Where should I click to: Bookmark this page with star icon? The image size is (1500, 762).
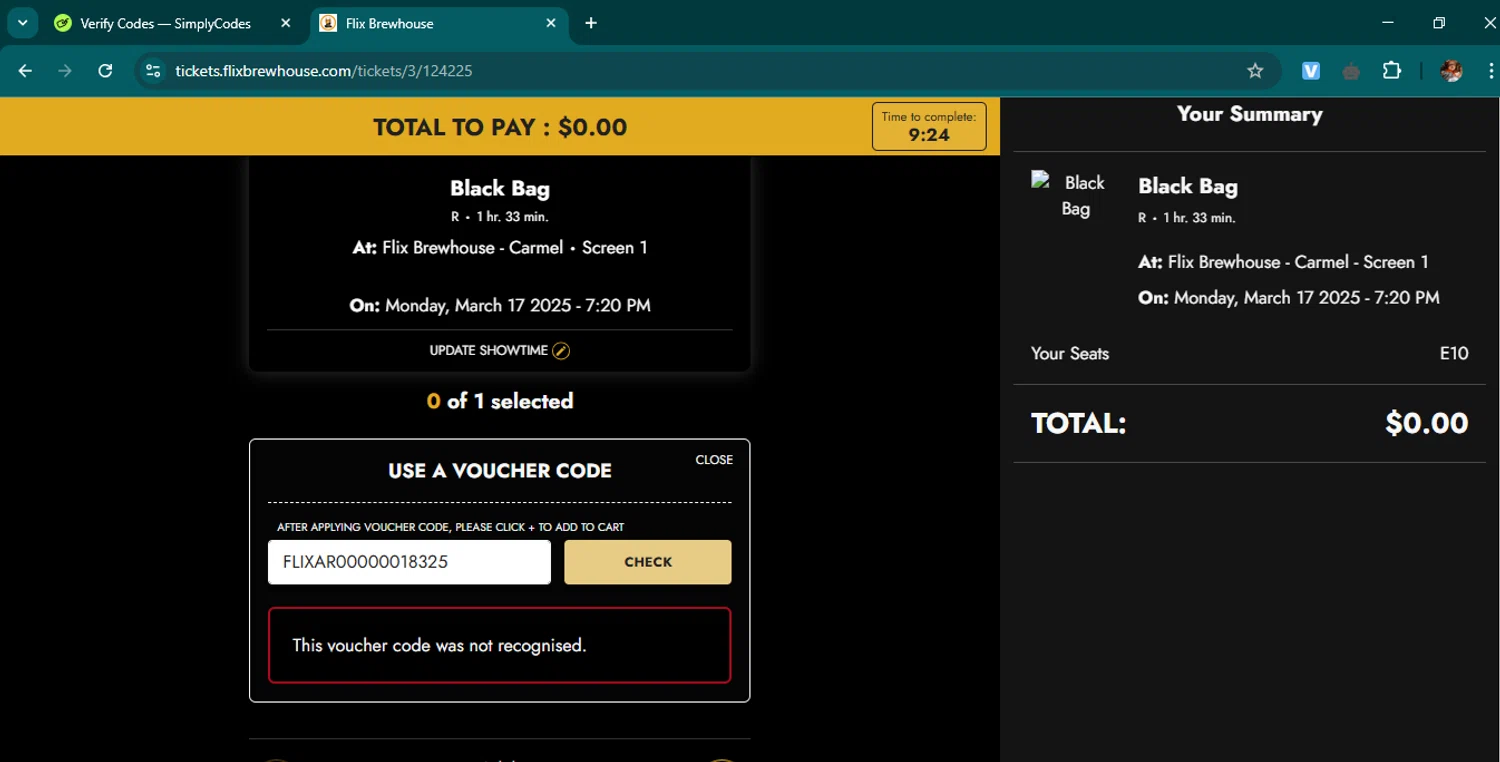pyautogui.click(x=1255, y=71)
